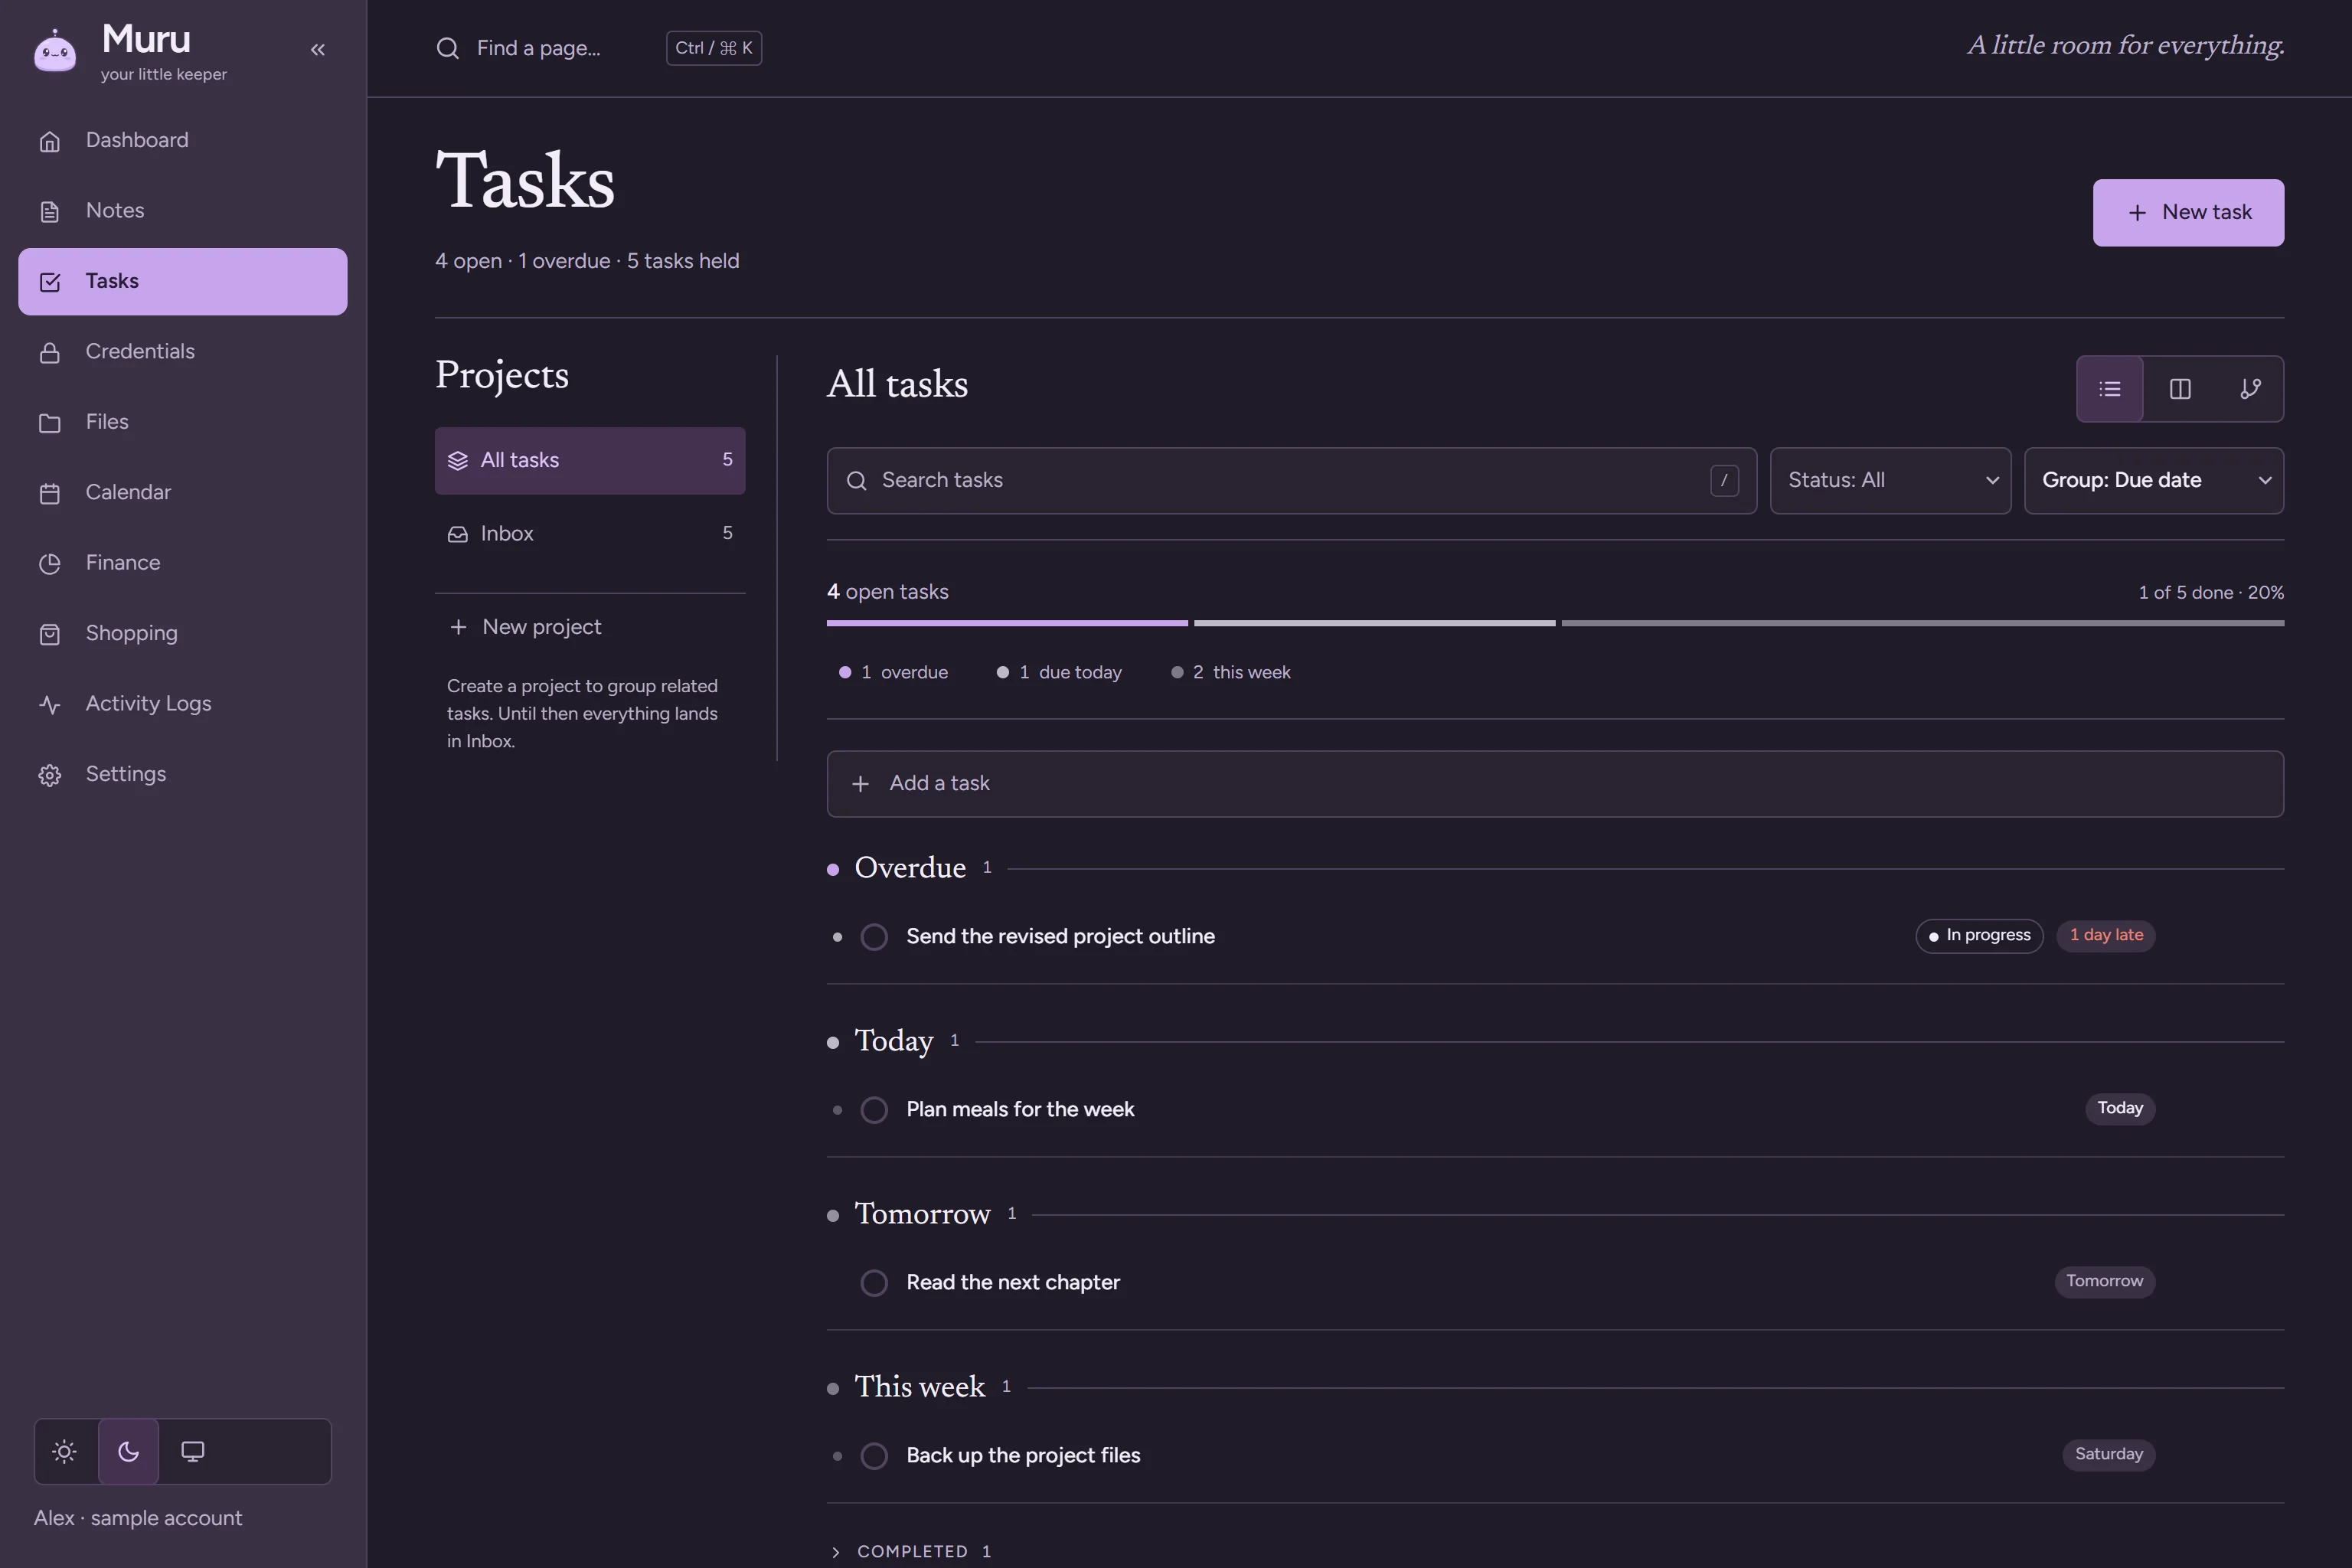The width and height of the screenshot is (2352, 1568).
Task: Mark 'Send the revised project outline' complete
Action: [x=874, y=937]
